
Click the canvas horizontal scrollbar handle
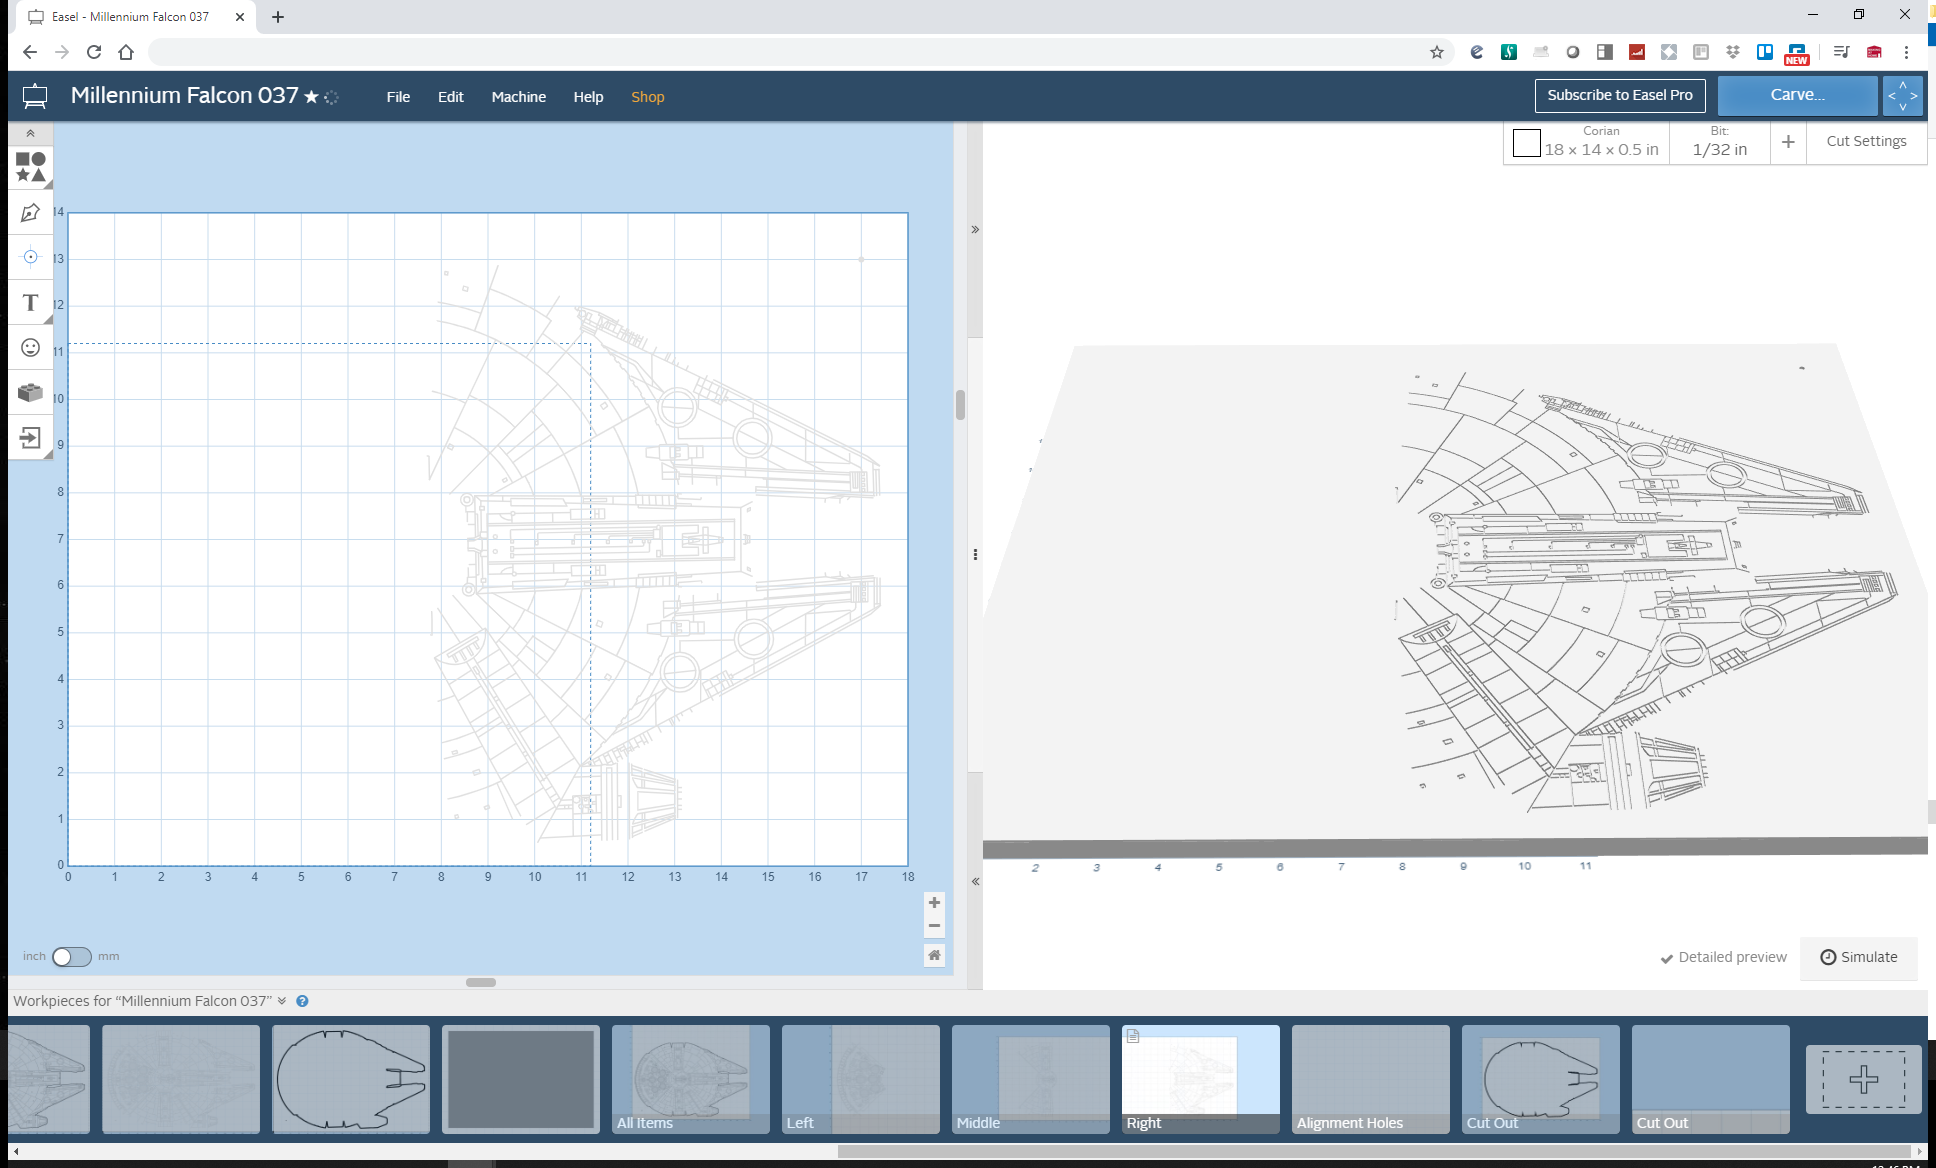481,982
